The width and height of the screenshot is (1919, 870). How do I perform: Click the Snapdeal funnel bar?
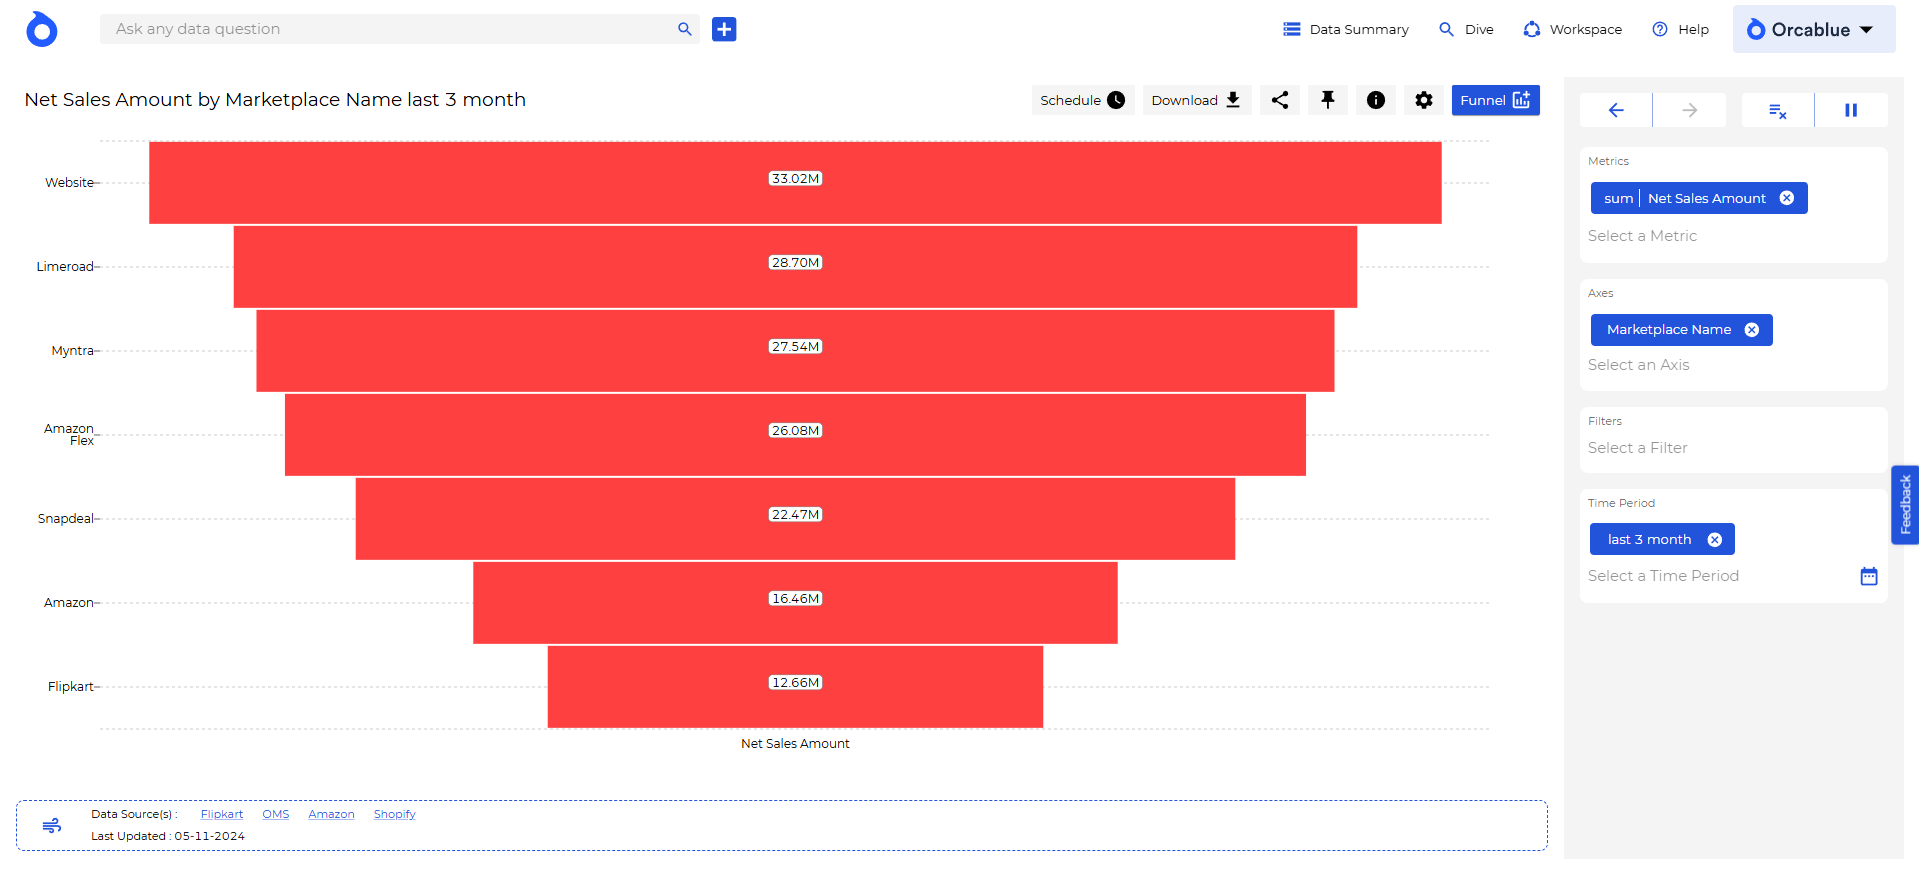coord(795,519)
